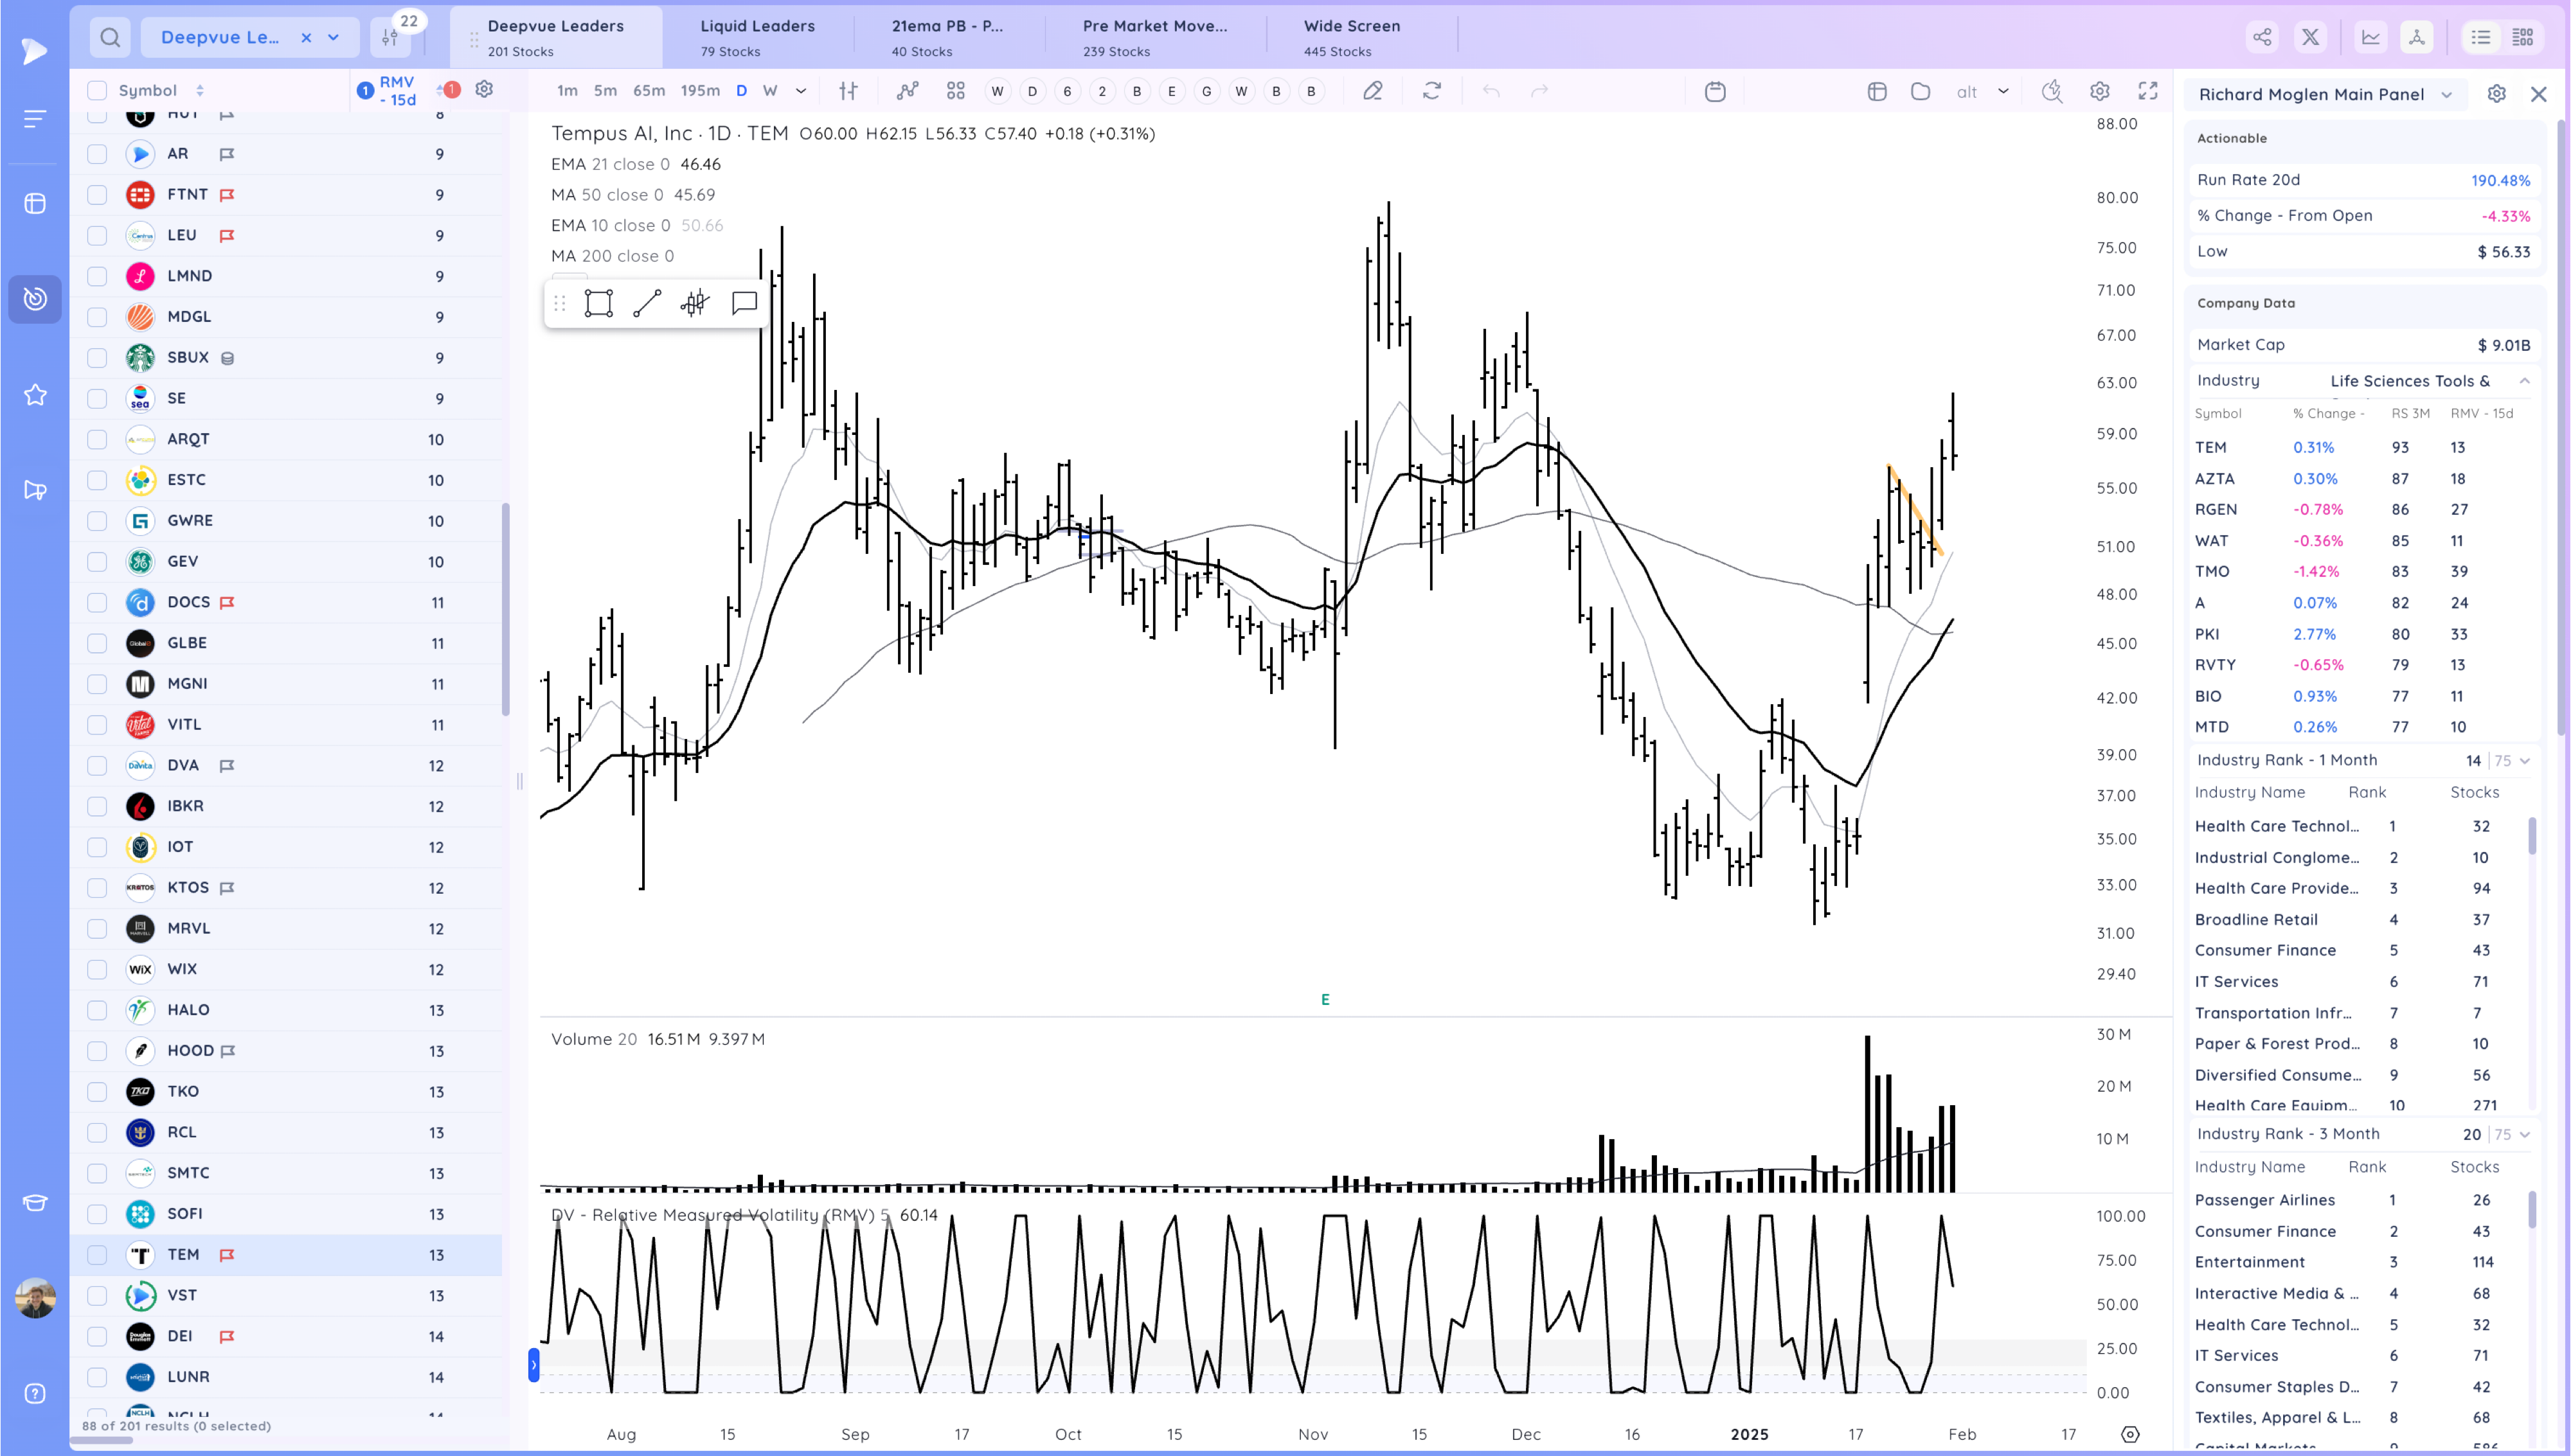Toggle fullscreen chart mode
This screenshot has width=2571, height=1456.
2147,91
